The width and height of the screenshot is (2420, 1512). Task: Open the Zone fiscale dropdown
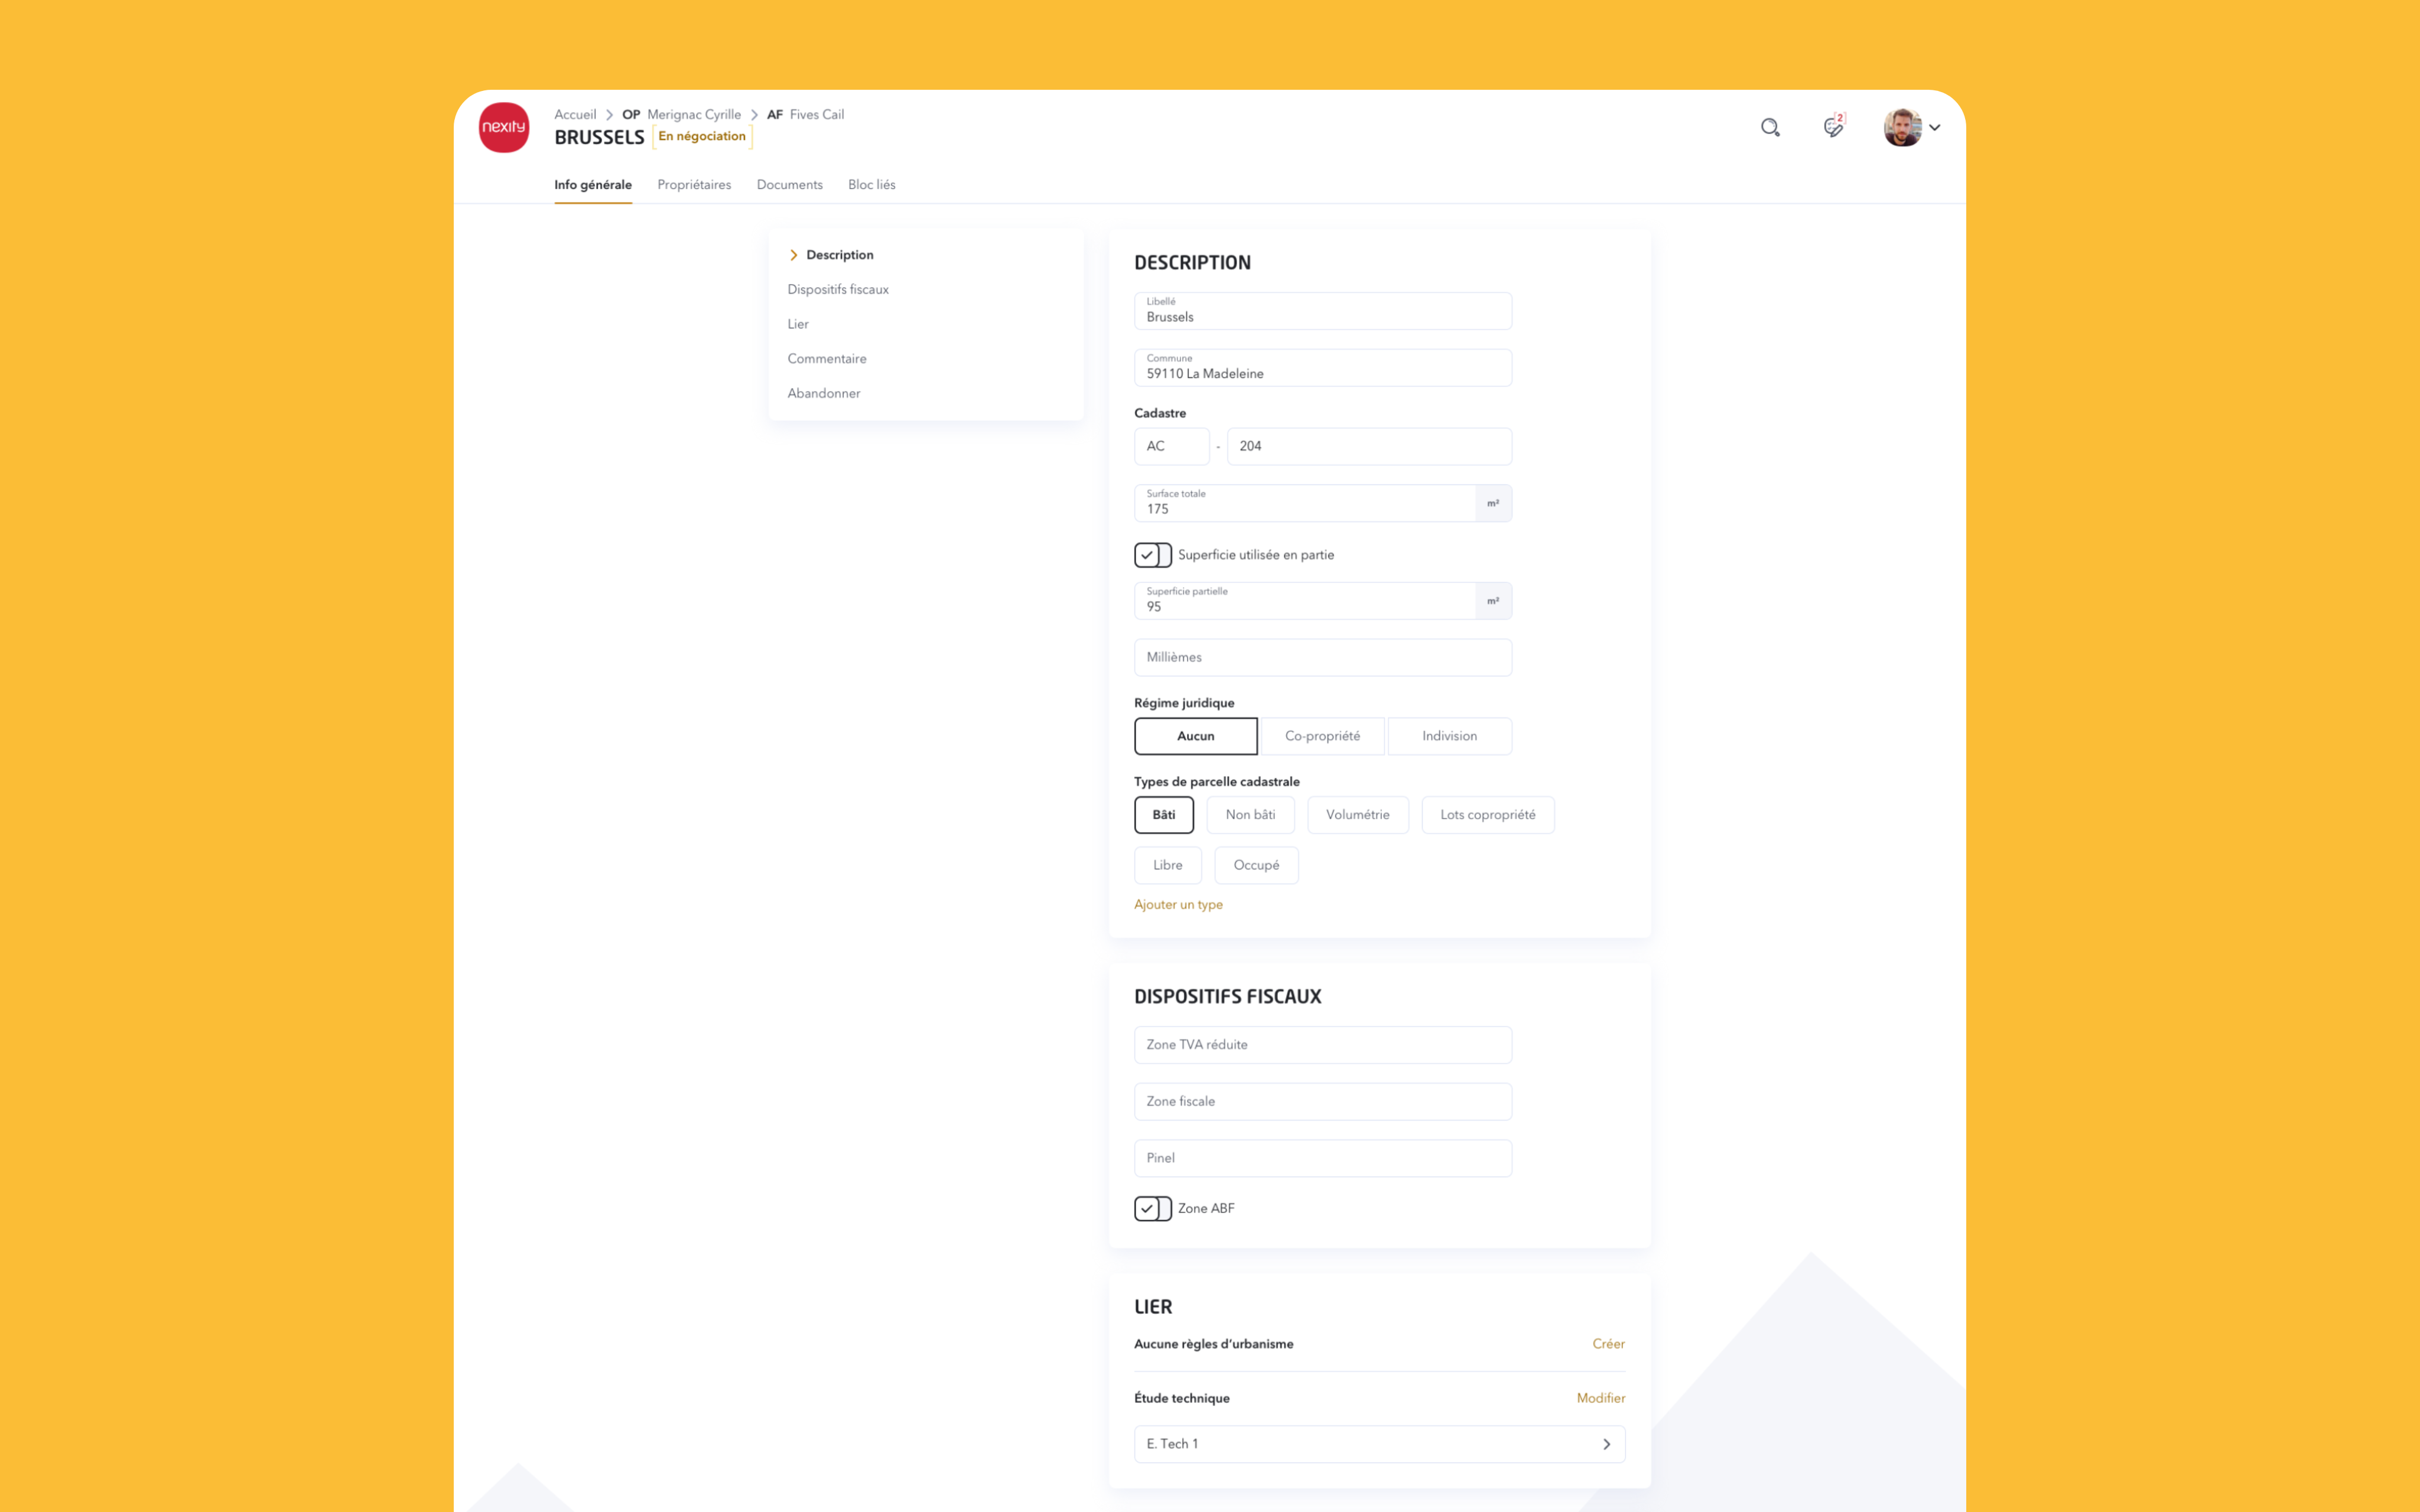[1322, 1101]
